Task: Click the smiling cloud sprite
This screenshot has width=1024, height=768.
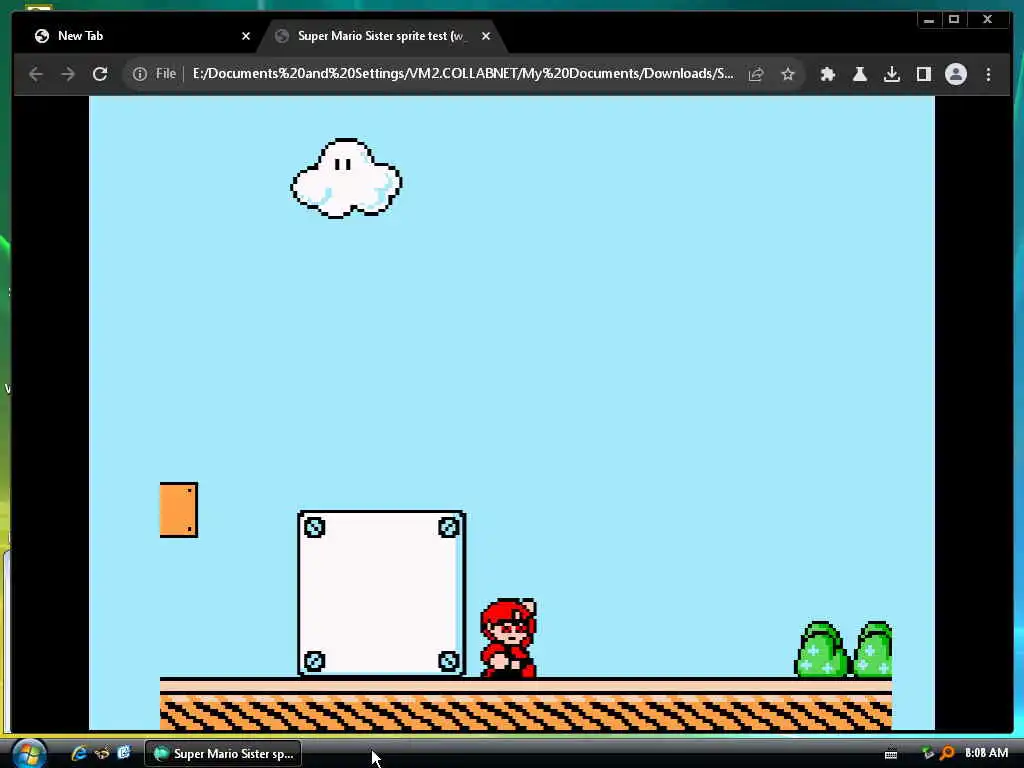Action: pos(346,178)
